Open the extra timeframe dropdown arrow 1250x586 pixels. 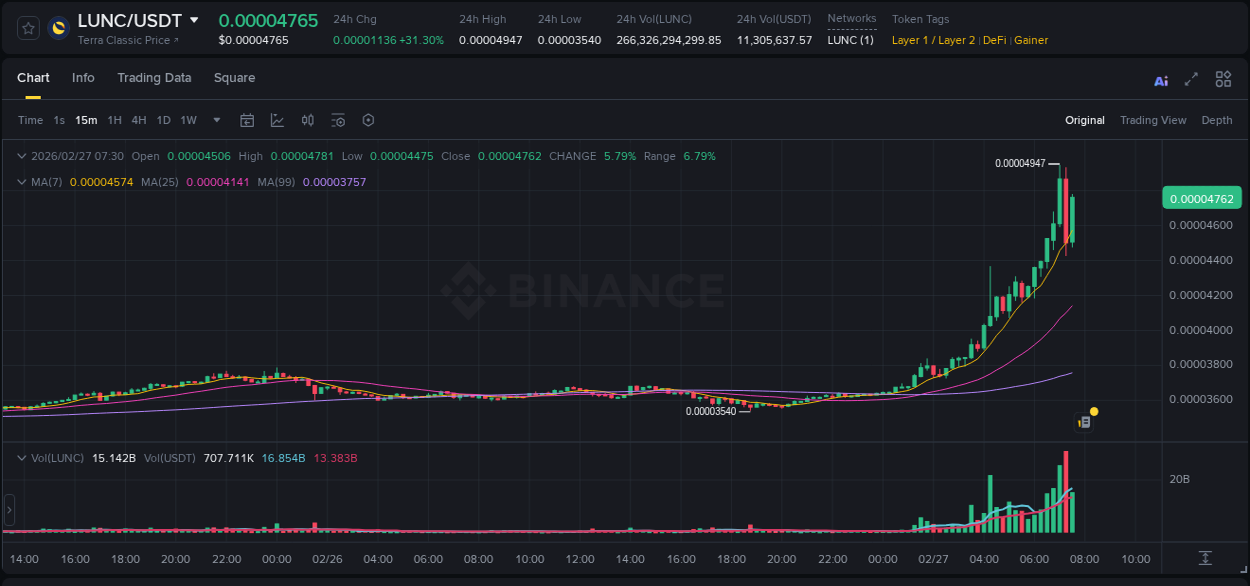216,120
